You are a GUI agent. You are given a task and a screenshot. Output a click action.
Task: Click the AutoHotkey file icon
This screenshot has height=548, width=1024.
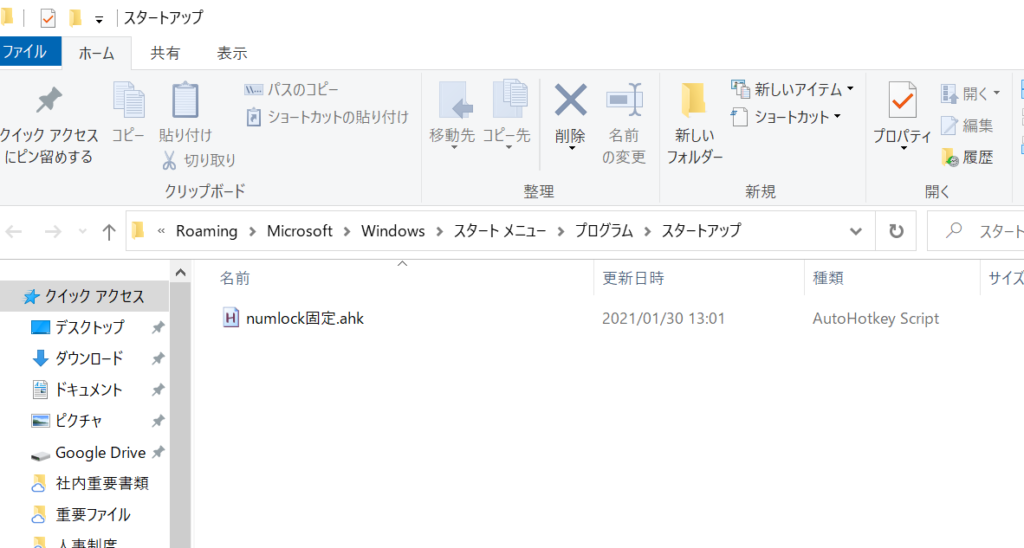tap(231, 318)
